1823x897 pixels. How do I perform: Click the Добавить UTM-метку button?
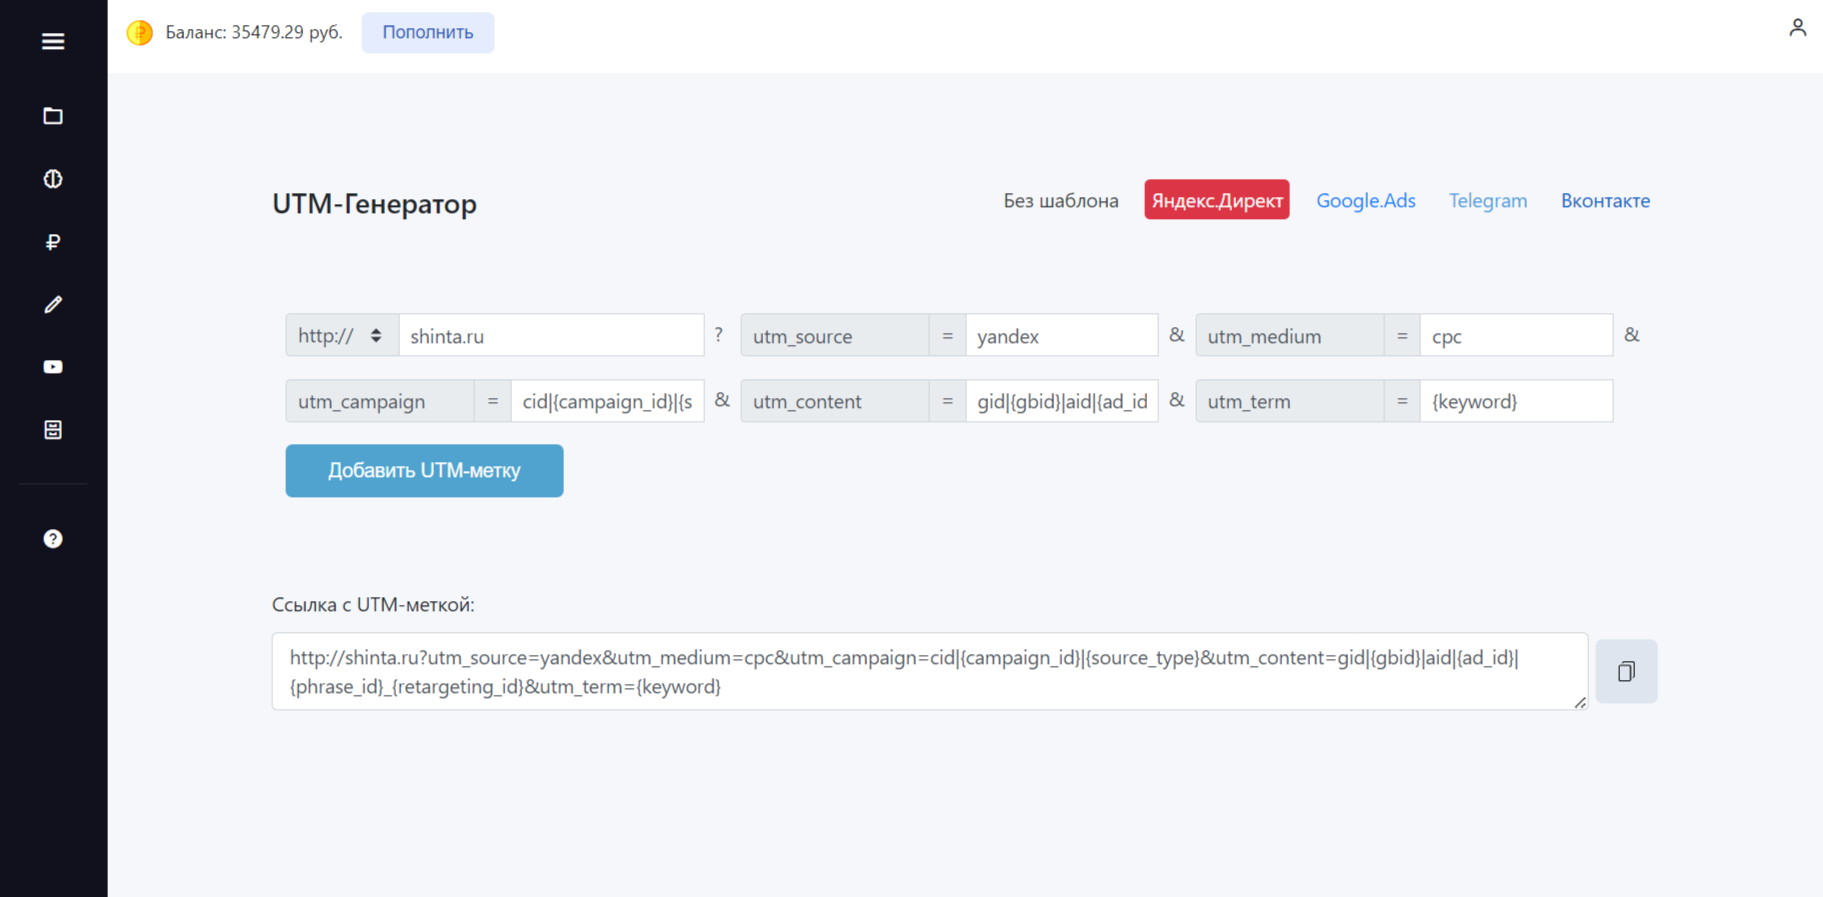(x=424, y=470)
